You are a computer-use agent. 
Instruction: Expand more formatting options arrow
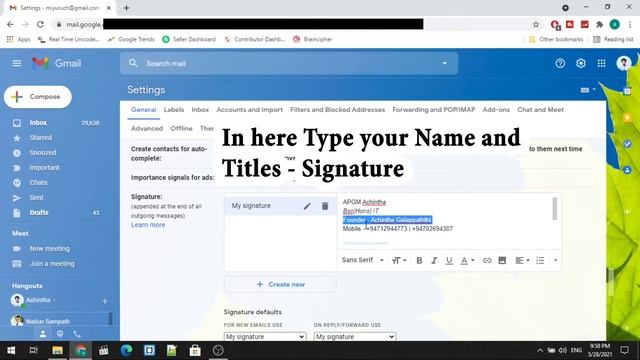point(555,260)
